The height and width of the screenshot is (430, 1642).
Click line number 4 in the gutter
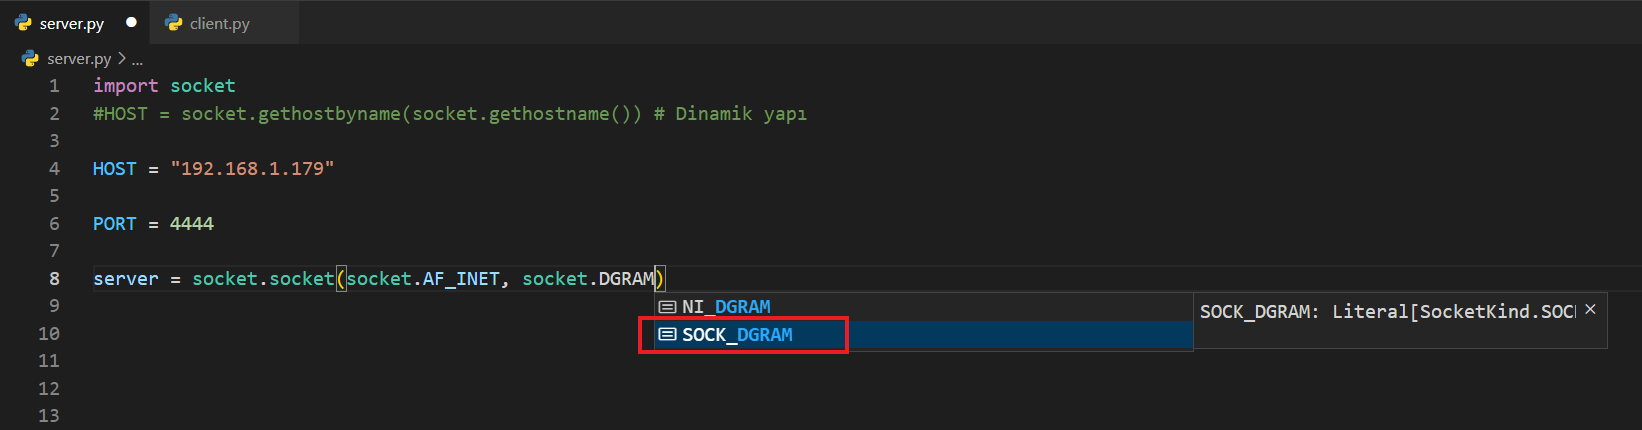point(54,169)
